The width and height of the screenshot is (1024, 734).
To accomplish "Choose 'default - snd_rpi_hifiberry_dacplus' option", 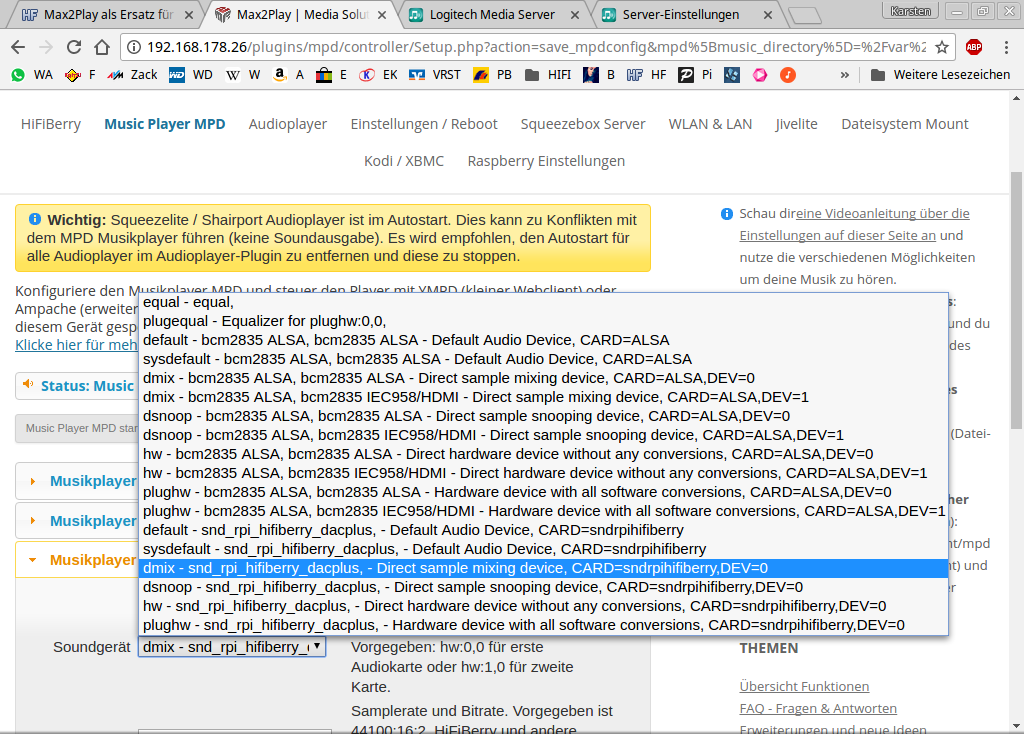I will [543, 530].
